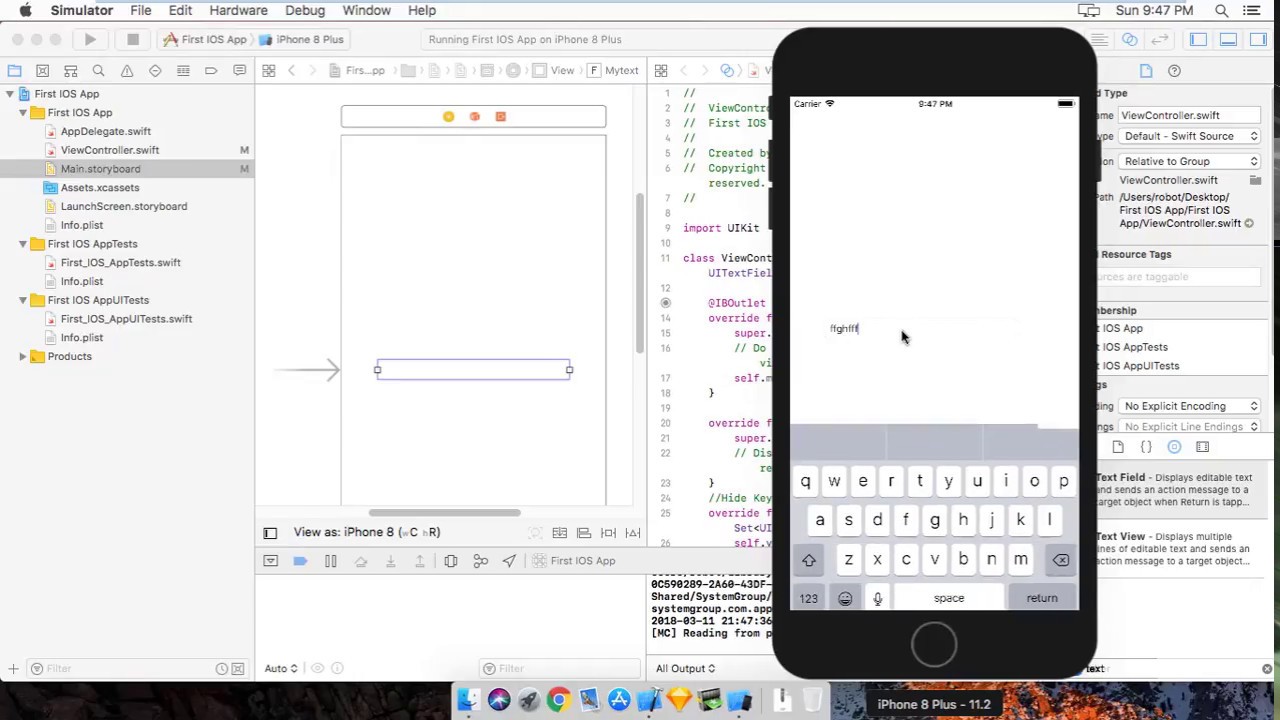This screenshot has height=720, width=1280.
Task: Click Simulate Location arrow icon
Action: click(x=509, y=561)
